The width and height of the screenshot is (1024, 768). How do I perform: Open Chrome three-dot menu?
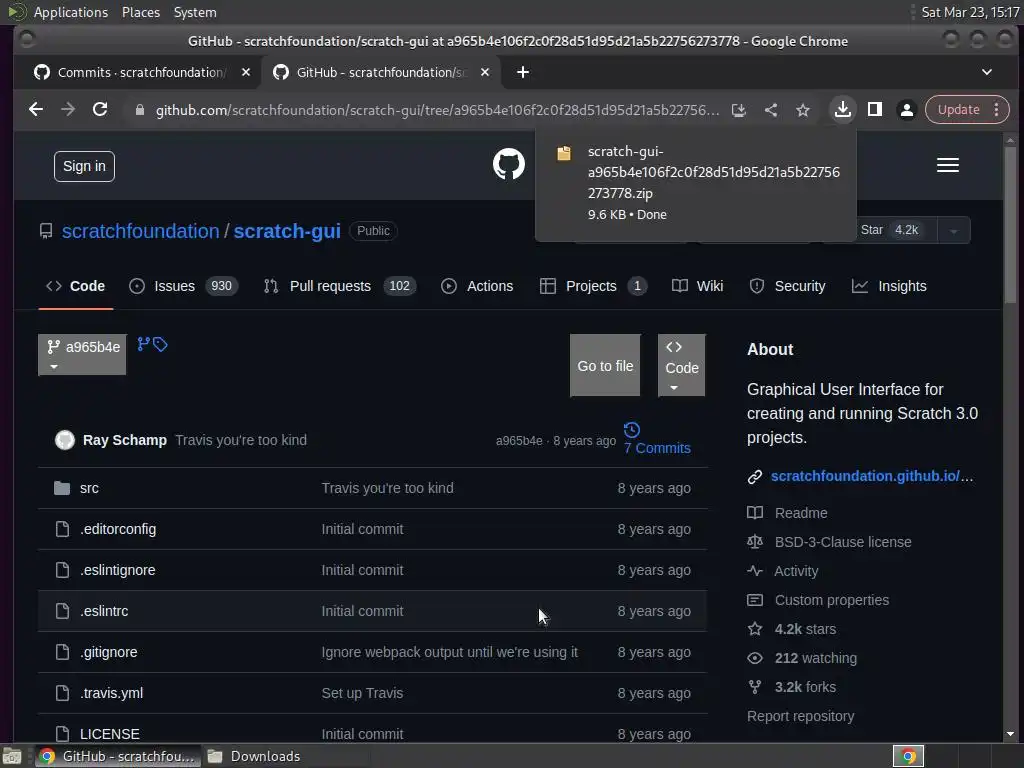click(x=997, y=110)
